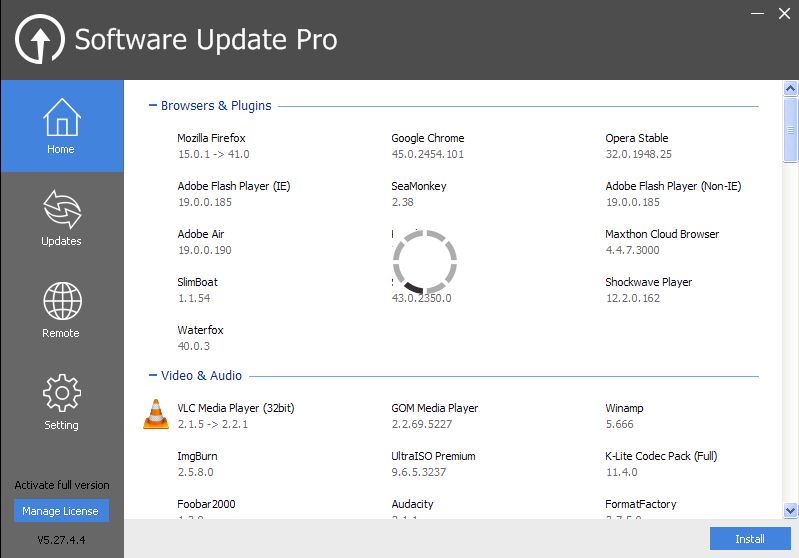Click Firefox version 15.0.1 -> 41.0
799x558 pixels.
pos(214,154)
